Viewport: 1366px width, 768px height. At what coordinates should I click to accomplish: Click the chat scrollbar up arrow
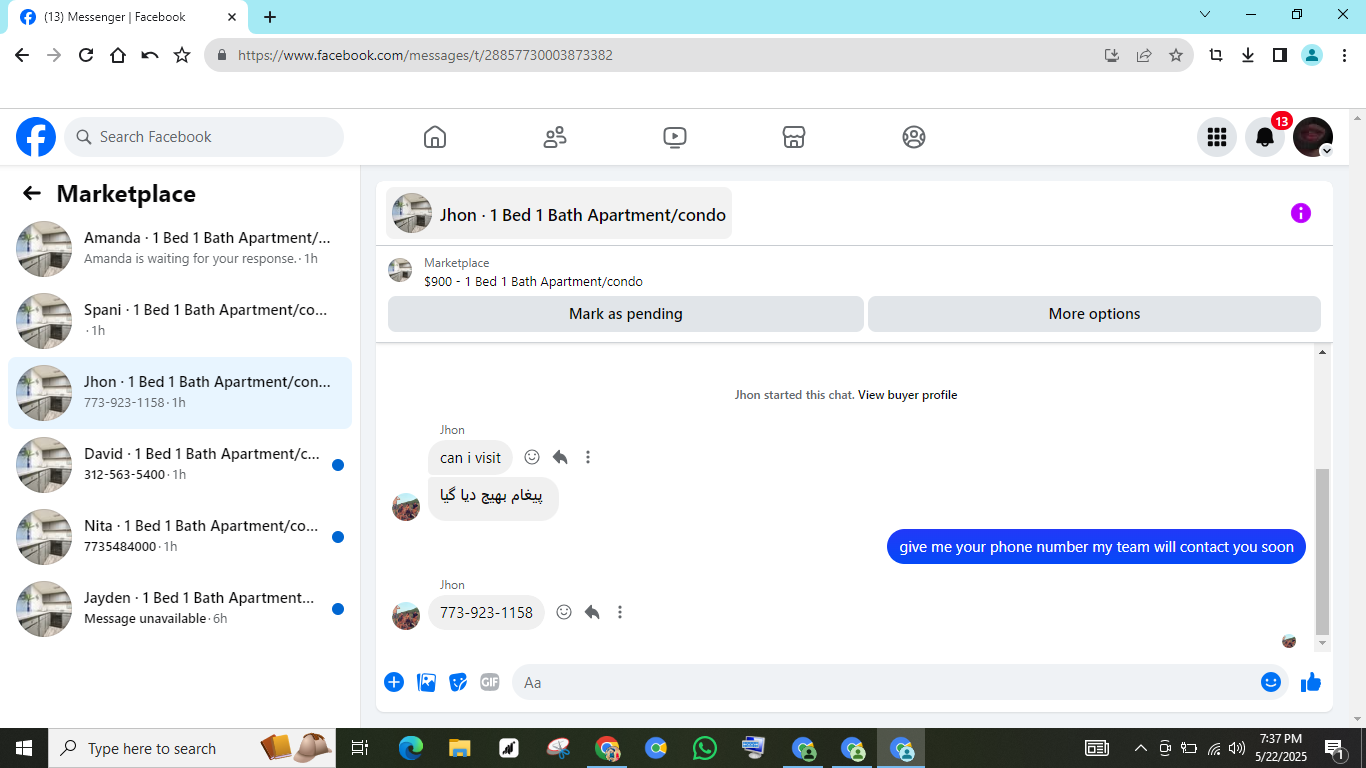1323,352
